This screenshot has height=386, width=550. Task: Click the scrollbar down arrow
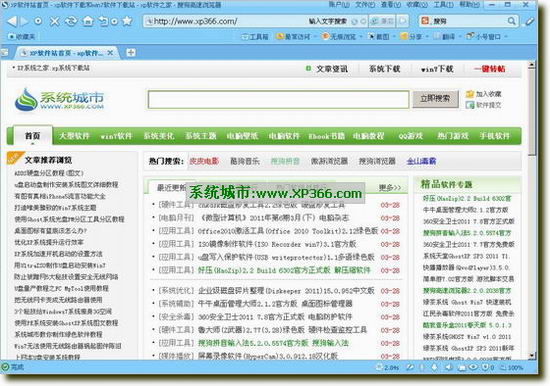pyautogui.click(x=531, y=355)
